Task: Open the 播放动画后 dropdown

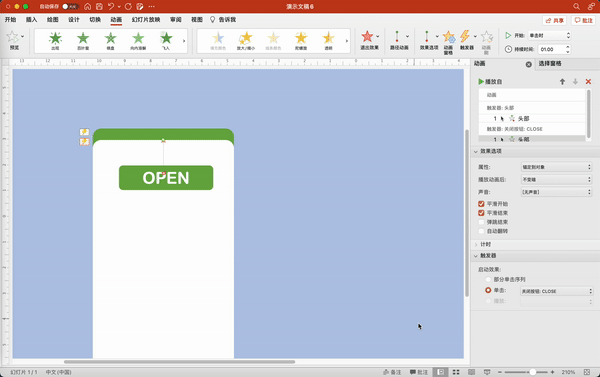Action: click(556, 179)
